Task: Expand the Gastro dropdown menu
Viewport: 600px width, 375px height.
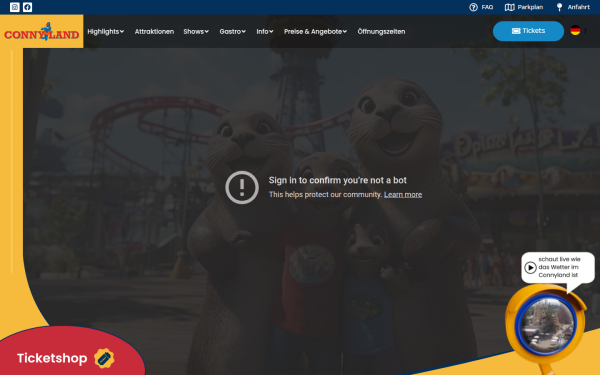Action: (x=232, y=31)
